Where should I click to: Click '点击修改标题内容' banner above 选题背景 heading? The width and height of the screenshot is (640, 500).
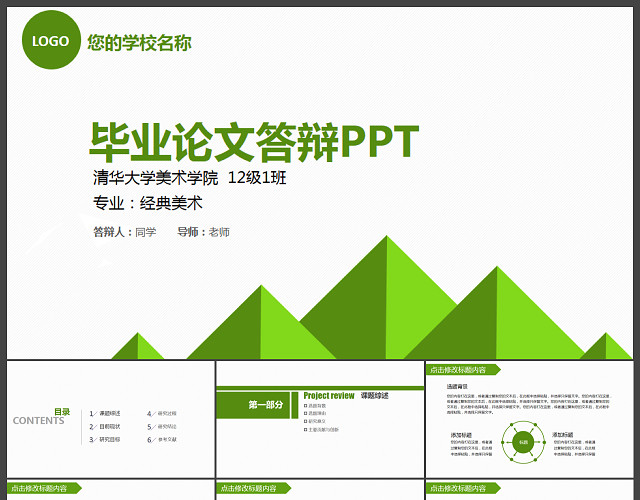(462, 370)
